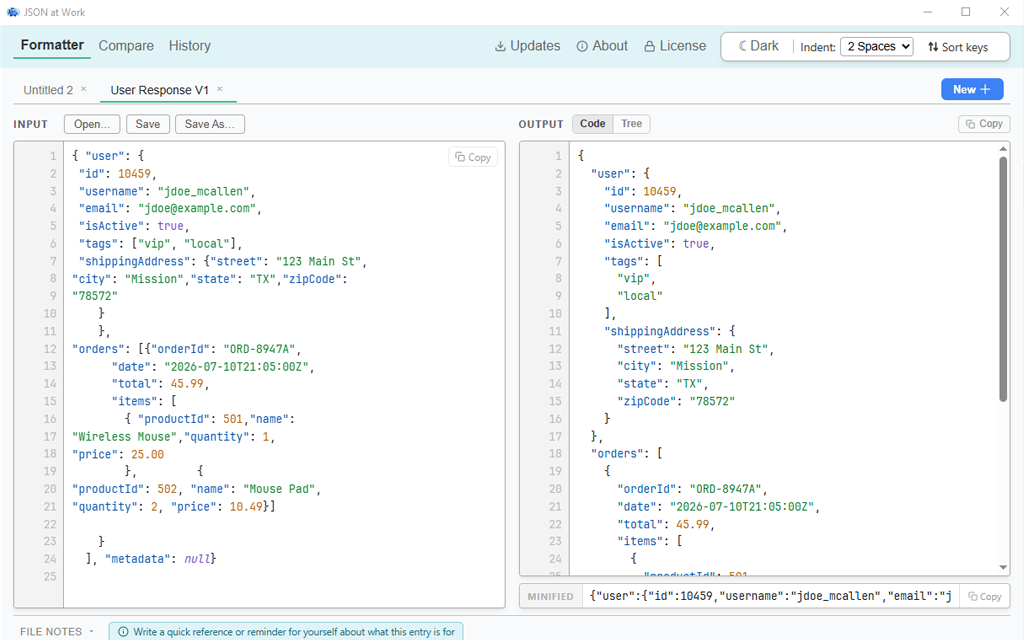This screenshot has width=1024, height=640.
Task: Click the file notes reminder field
Action: point(286,632)
